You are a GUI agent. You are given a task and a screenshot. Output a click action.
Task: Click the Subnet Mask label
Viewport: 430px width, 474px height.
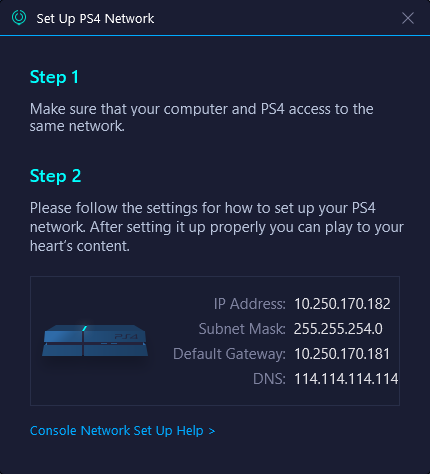coord(242,329)
